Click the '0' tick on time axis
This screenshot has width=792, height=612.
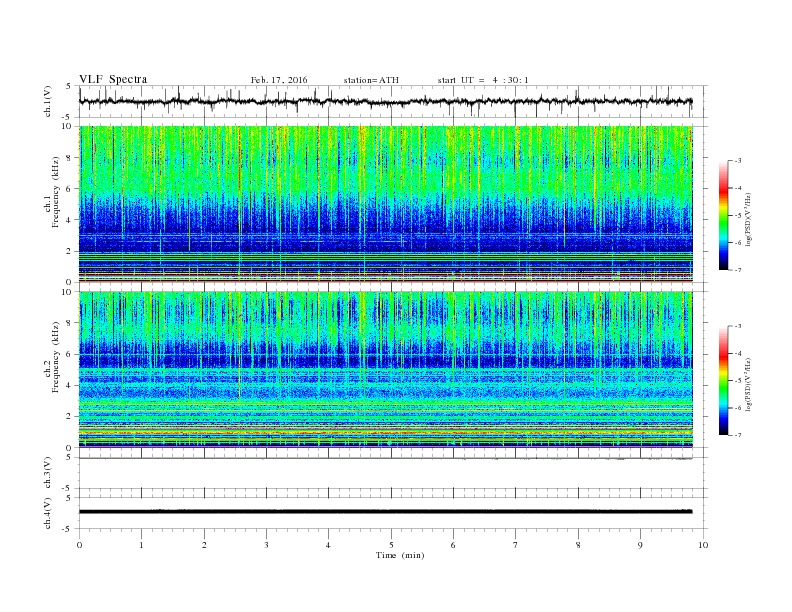[x=79, y=545]
